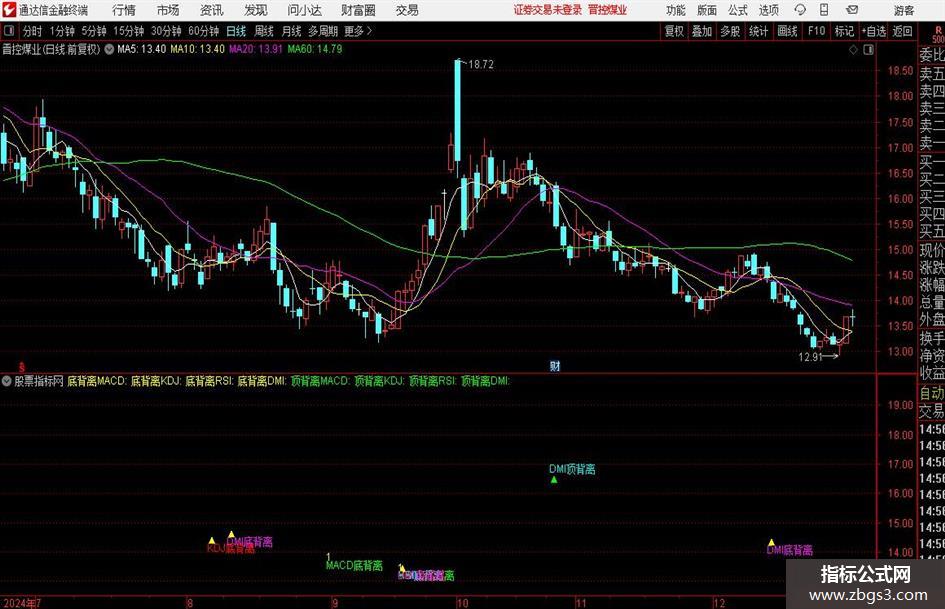This screenshot has width=945, height=609.
Task: Click the 返回 back button
Action: click(902, 31)
